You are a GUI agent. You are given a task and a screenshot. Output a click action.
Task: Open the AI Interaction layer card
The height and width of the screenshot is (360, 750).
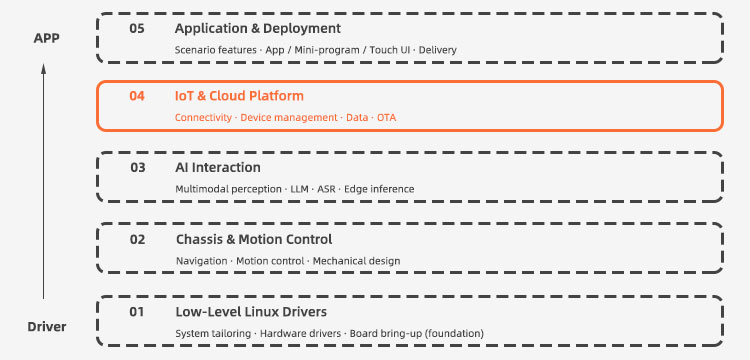409,177
